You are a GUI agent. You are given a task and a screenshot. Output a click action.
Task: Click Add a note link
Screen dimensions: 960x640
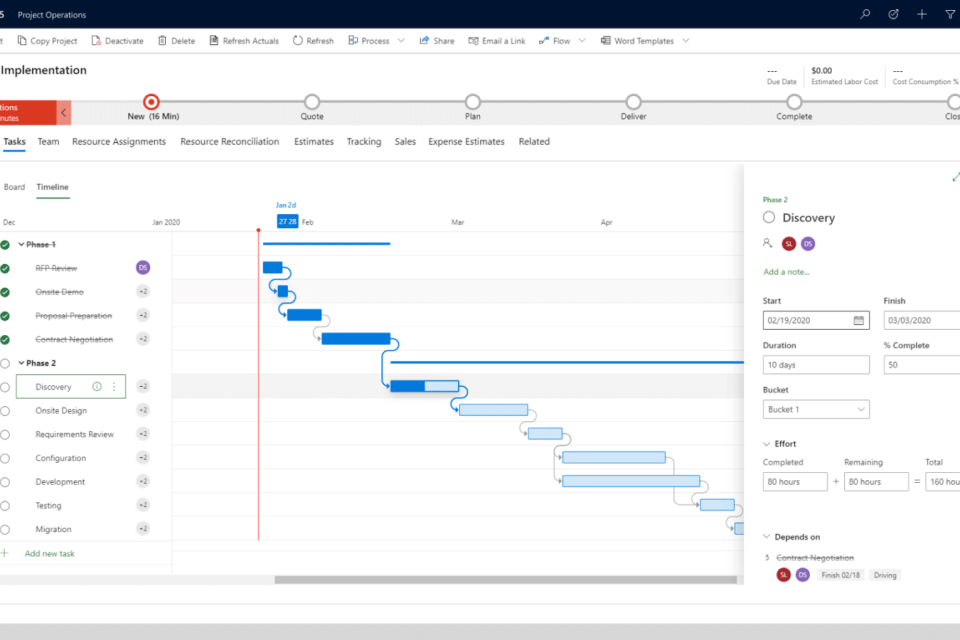[x=786, y=272]
